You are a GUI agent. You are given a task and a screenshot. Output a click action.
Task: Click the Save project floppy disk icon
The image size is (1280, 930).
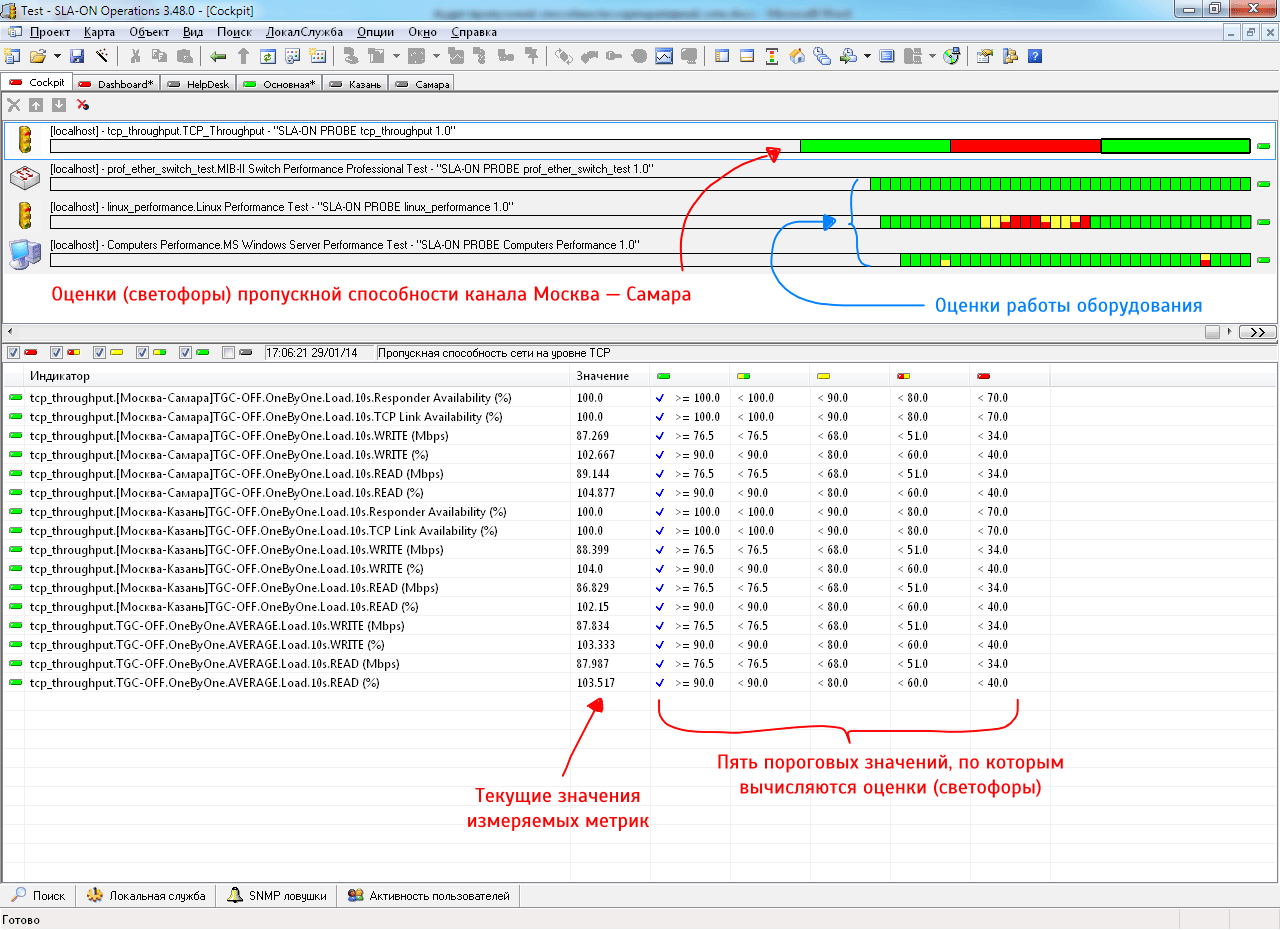pos(77,56)
